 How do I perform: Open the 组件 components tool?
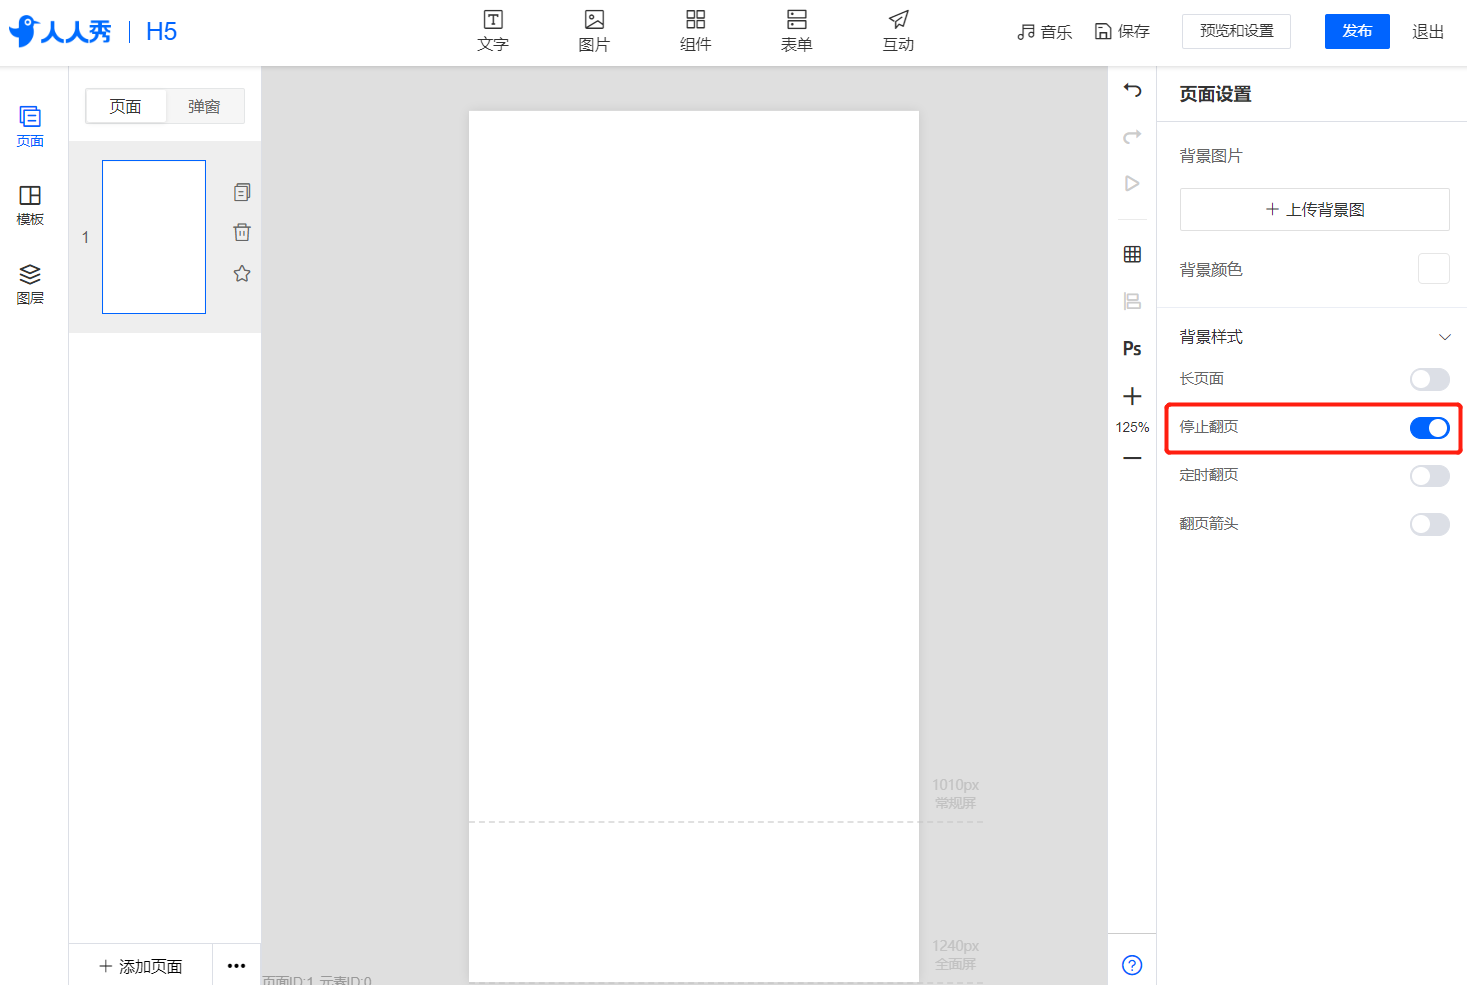696,31
